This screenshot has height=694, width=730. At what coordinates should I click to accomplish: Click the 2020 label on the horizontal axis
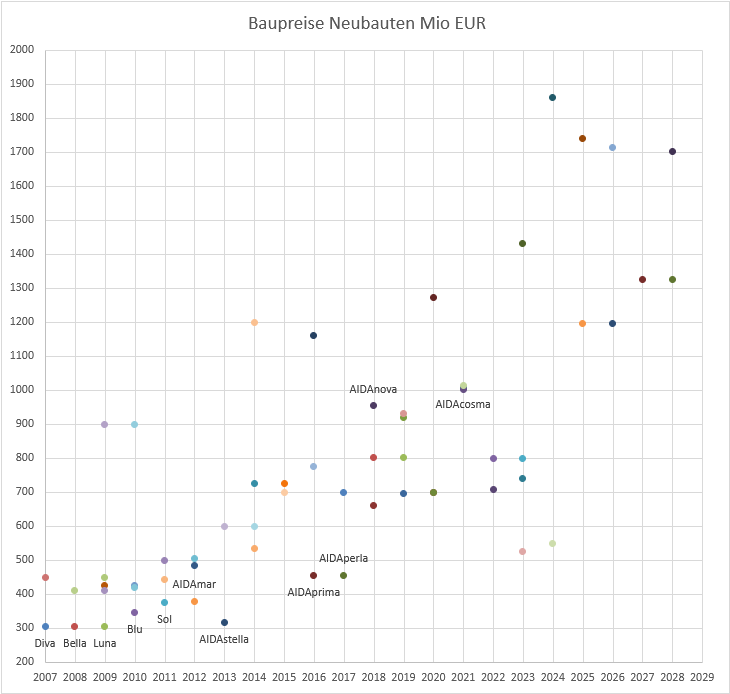pos(433,677)
